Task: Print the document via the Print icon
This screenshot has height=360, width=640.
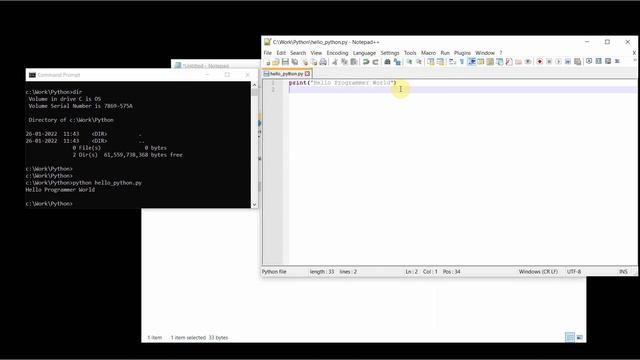Action: 323,62
